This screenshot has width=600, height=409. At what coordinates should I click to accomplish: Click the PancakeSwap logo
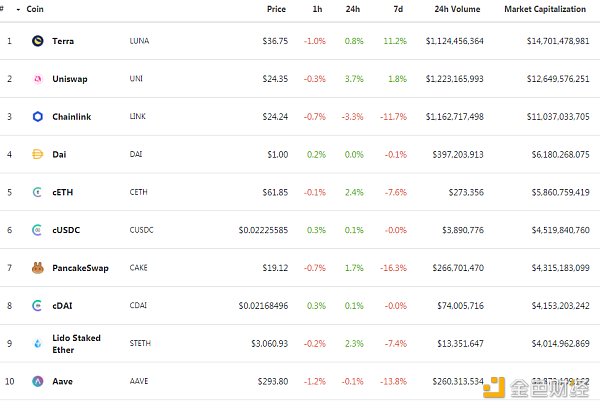point(38,267)
